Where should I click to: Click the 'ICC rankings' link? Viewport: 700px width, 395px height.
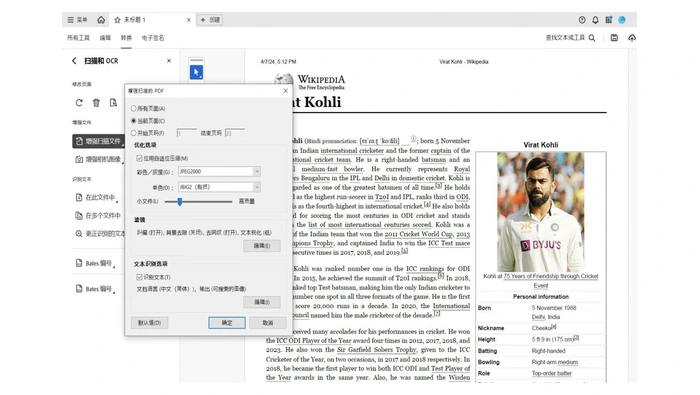tap(425, 268)
